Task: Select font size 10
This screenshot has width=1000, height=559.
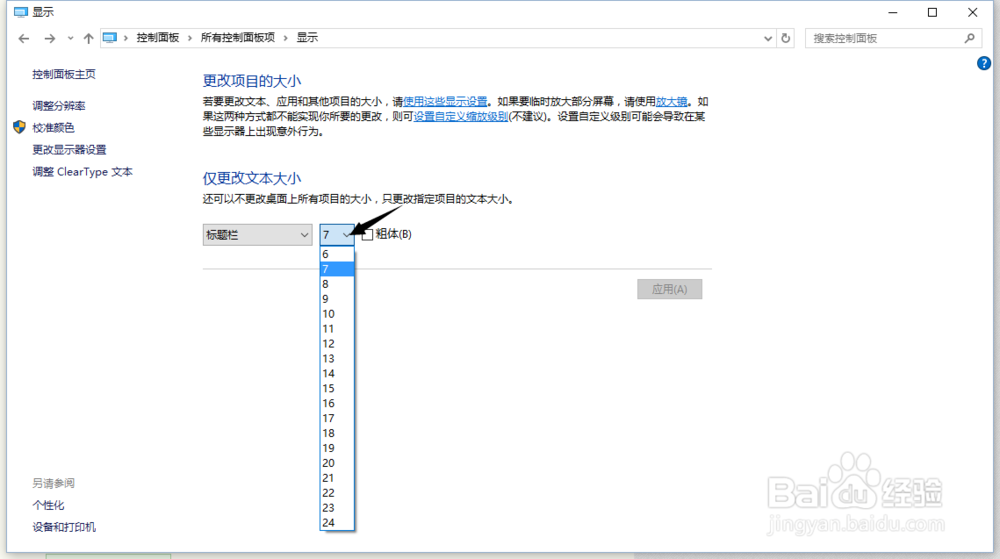Action: tap(337, 314)
